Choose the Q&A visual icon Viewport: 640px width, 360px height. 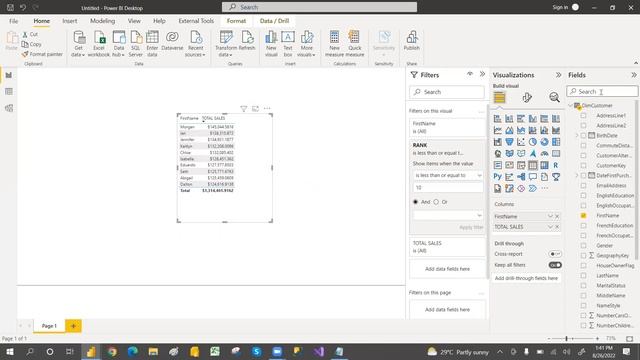click(533, 177)
